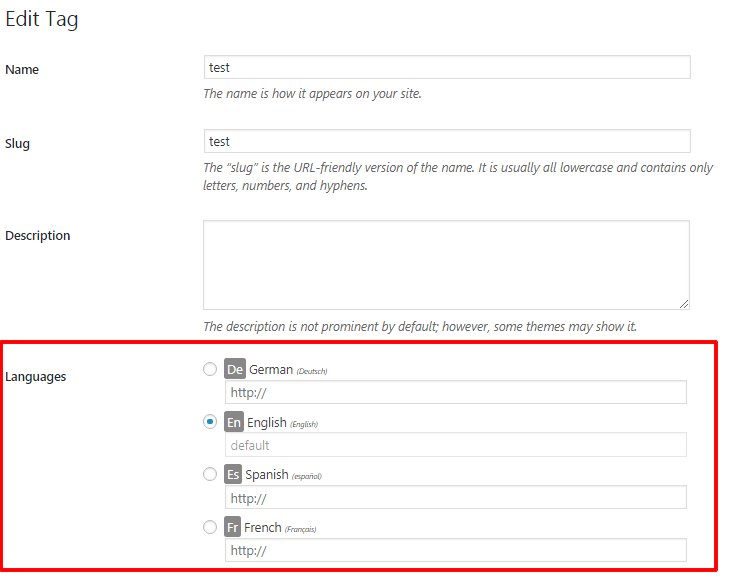This screenshot has width=736, height=585.
Task: Click the Spanish 'Es' language icon
Action: tap(233, 474)
